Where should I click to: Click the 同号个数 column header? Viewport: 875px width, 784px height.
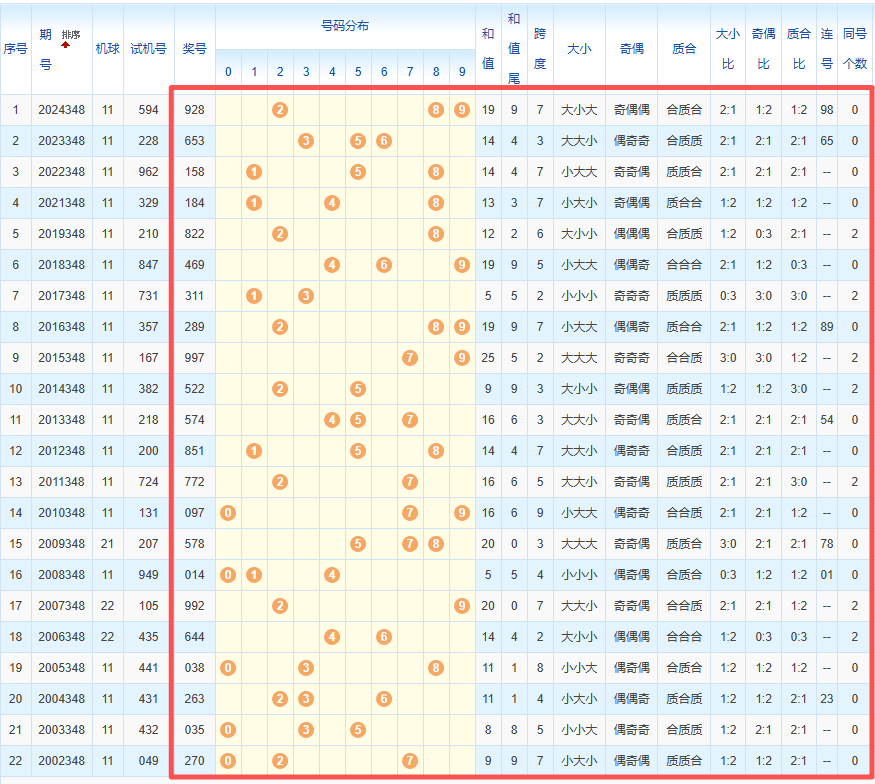click(855, 47)
